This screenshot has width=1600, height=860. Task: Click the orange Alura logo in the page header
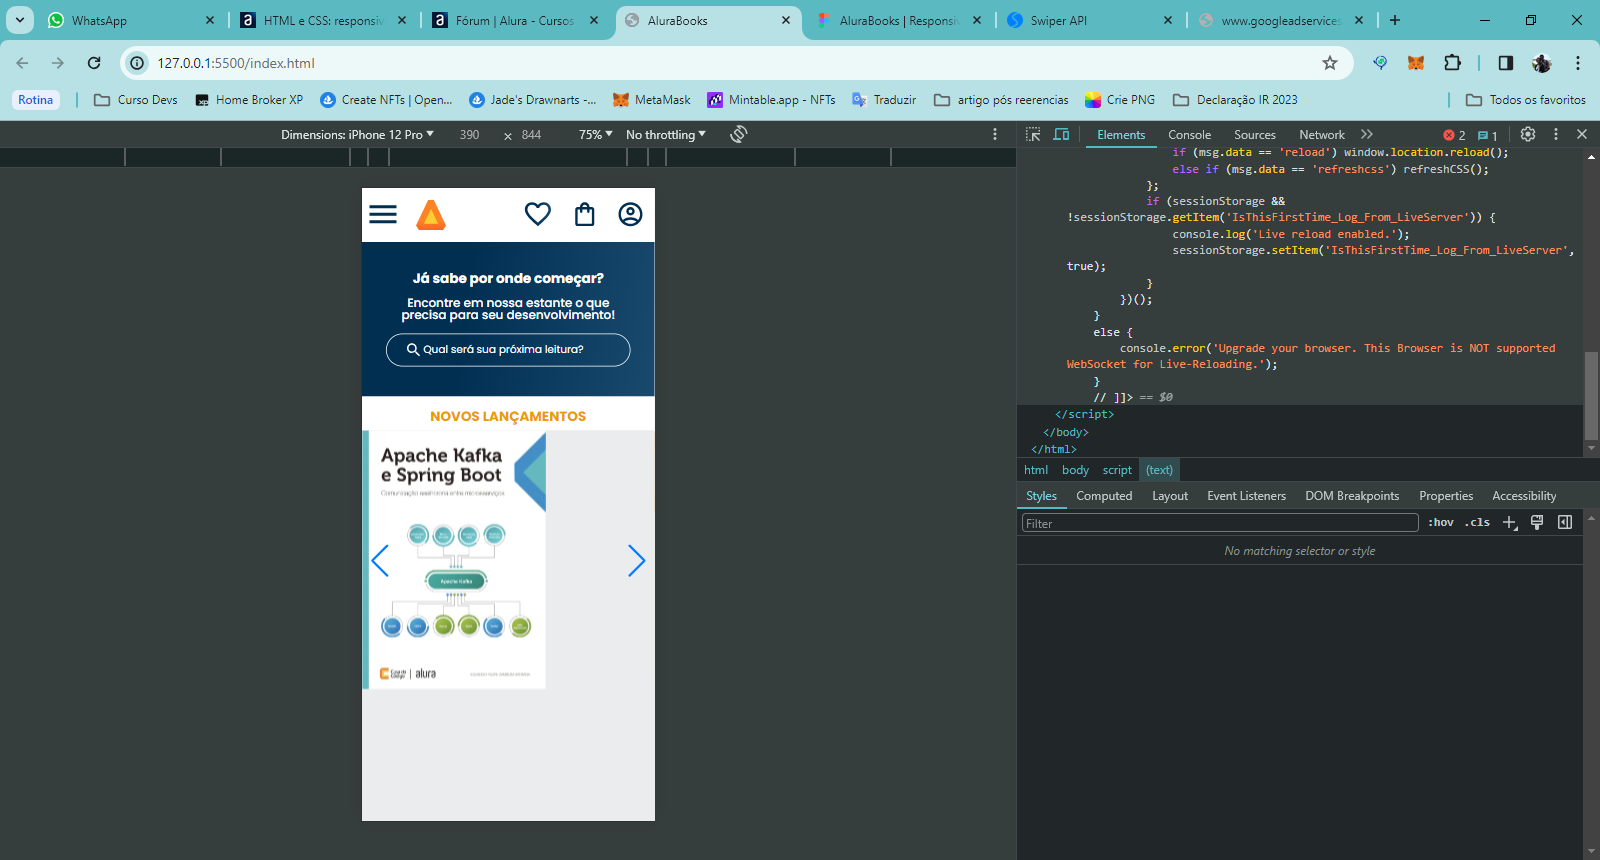point(431,215)
